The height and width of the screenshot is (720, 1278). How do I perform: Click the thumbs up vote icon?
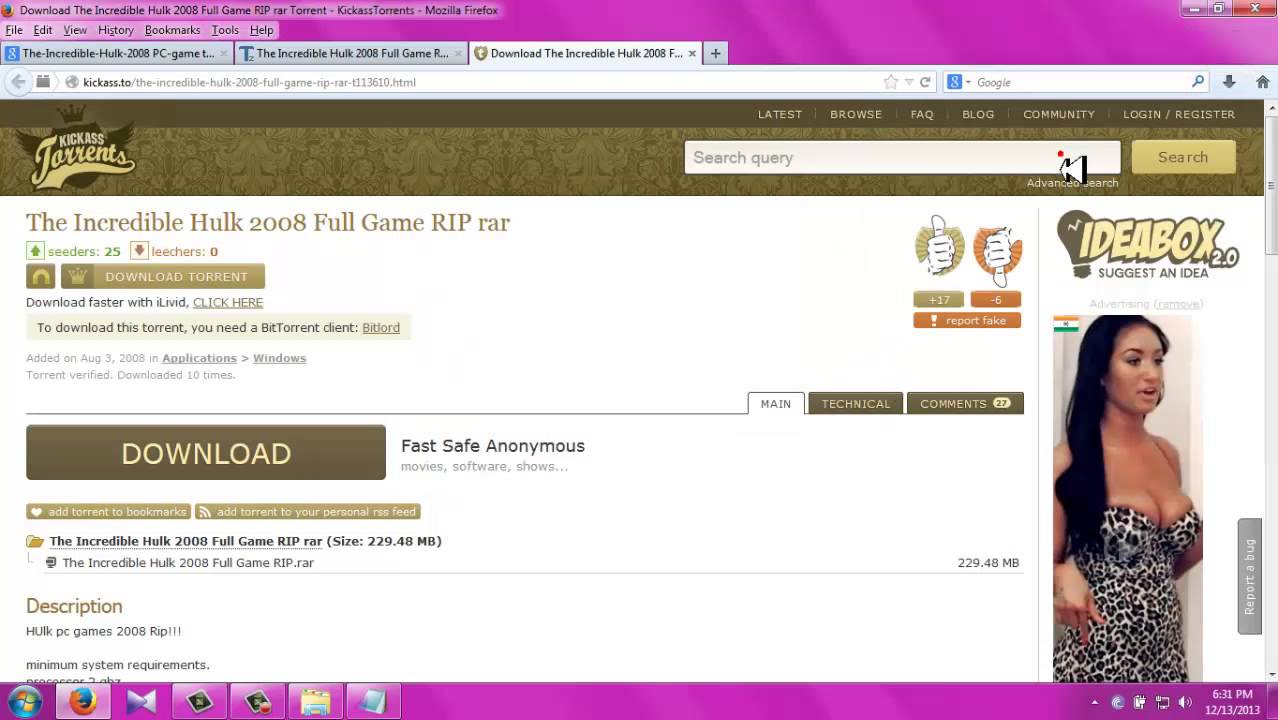pyautogui.click(x=940, y=246)
